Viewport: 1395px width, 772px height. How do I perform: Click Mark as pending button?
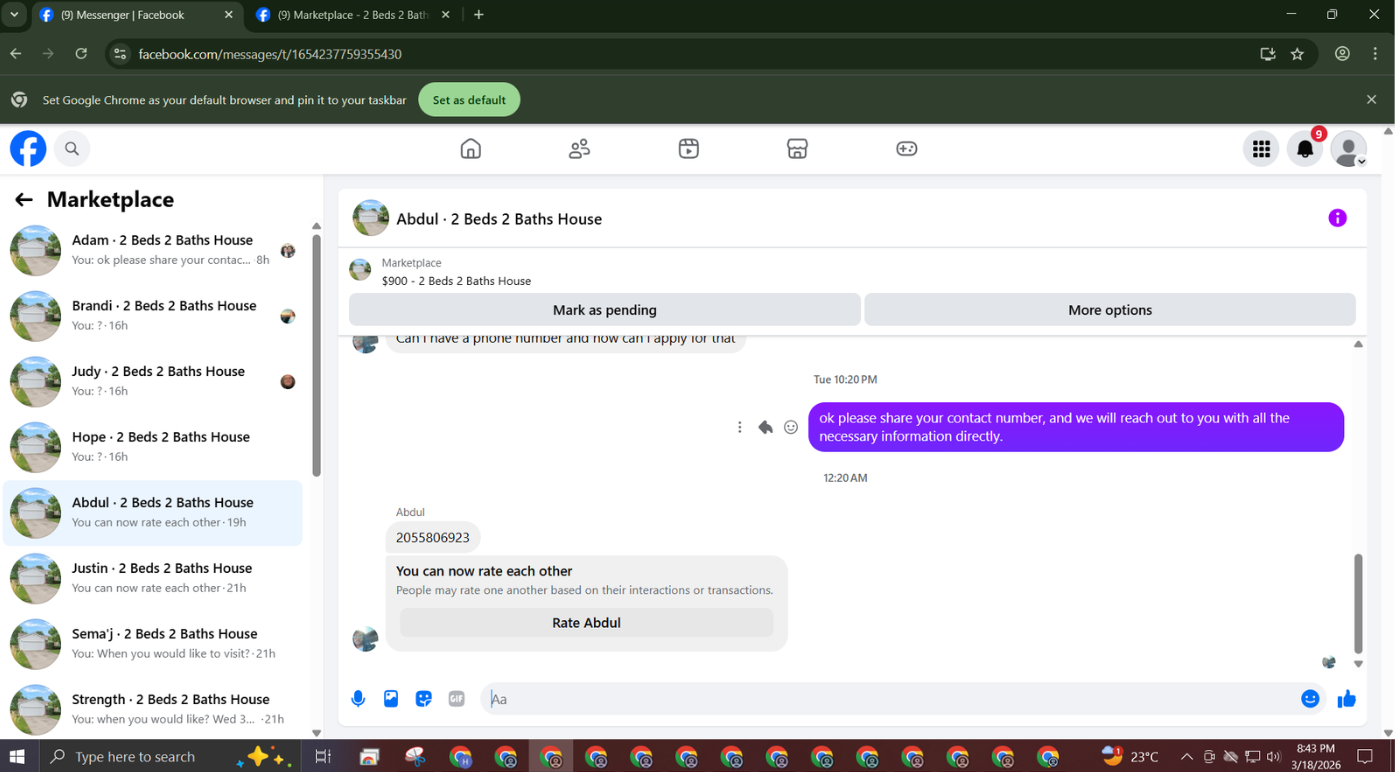tap(605, 310)
